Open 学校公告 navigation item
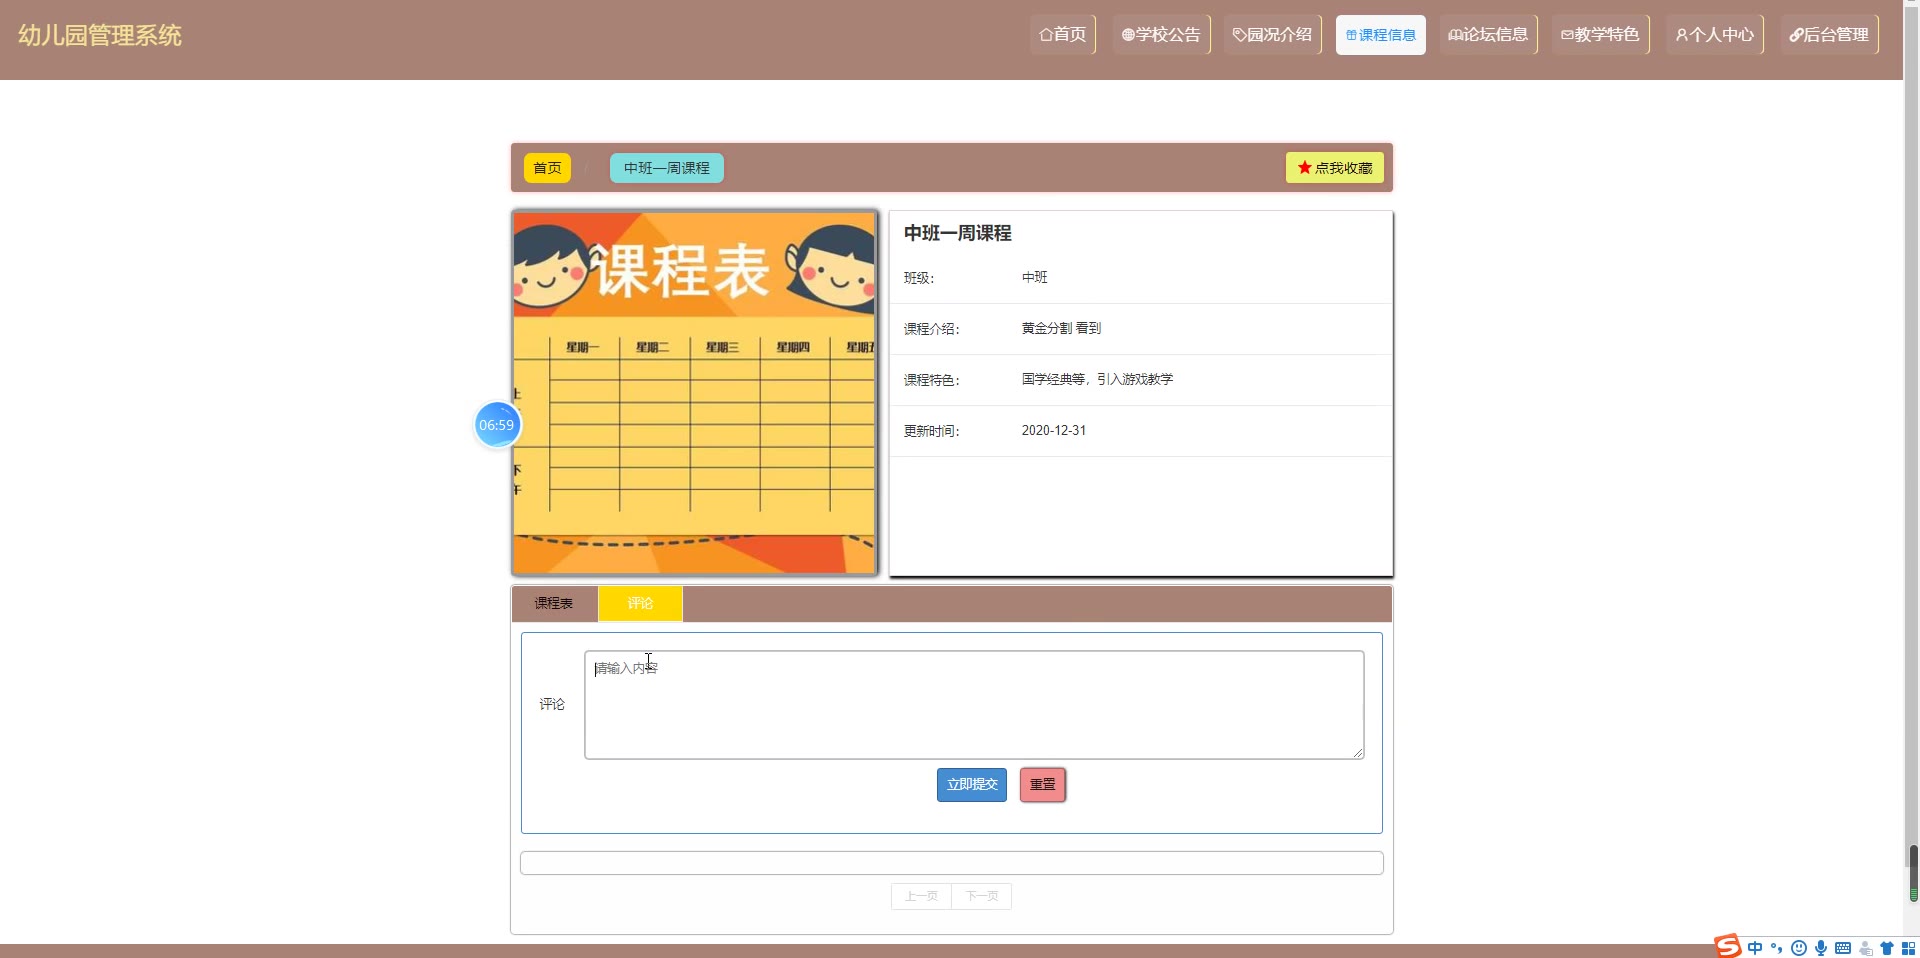This screenshot has height=958, width=1920. point(1160,35)
